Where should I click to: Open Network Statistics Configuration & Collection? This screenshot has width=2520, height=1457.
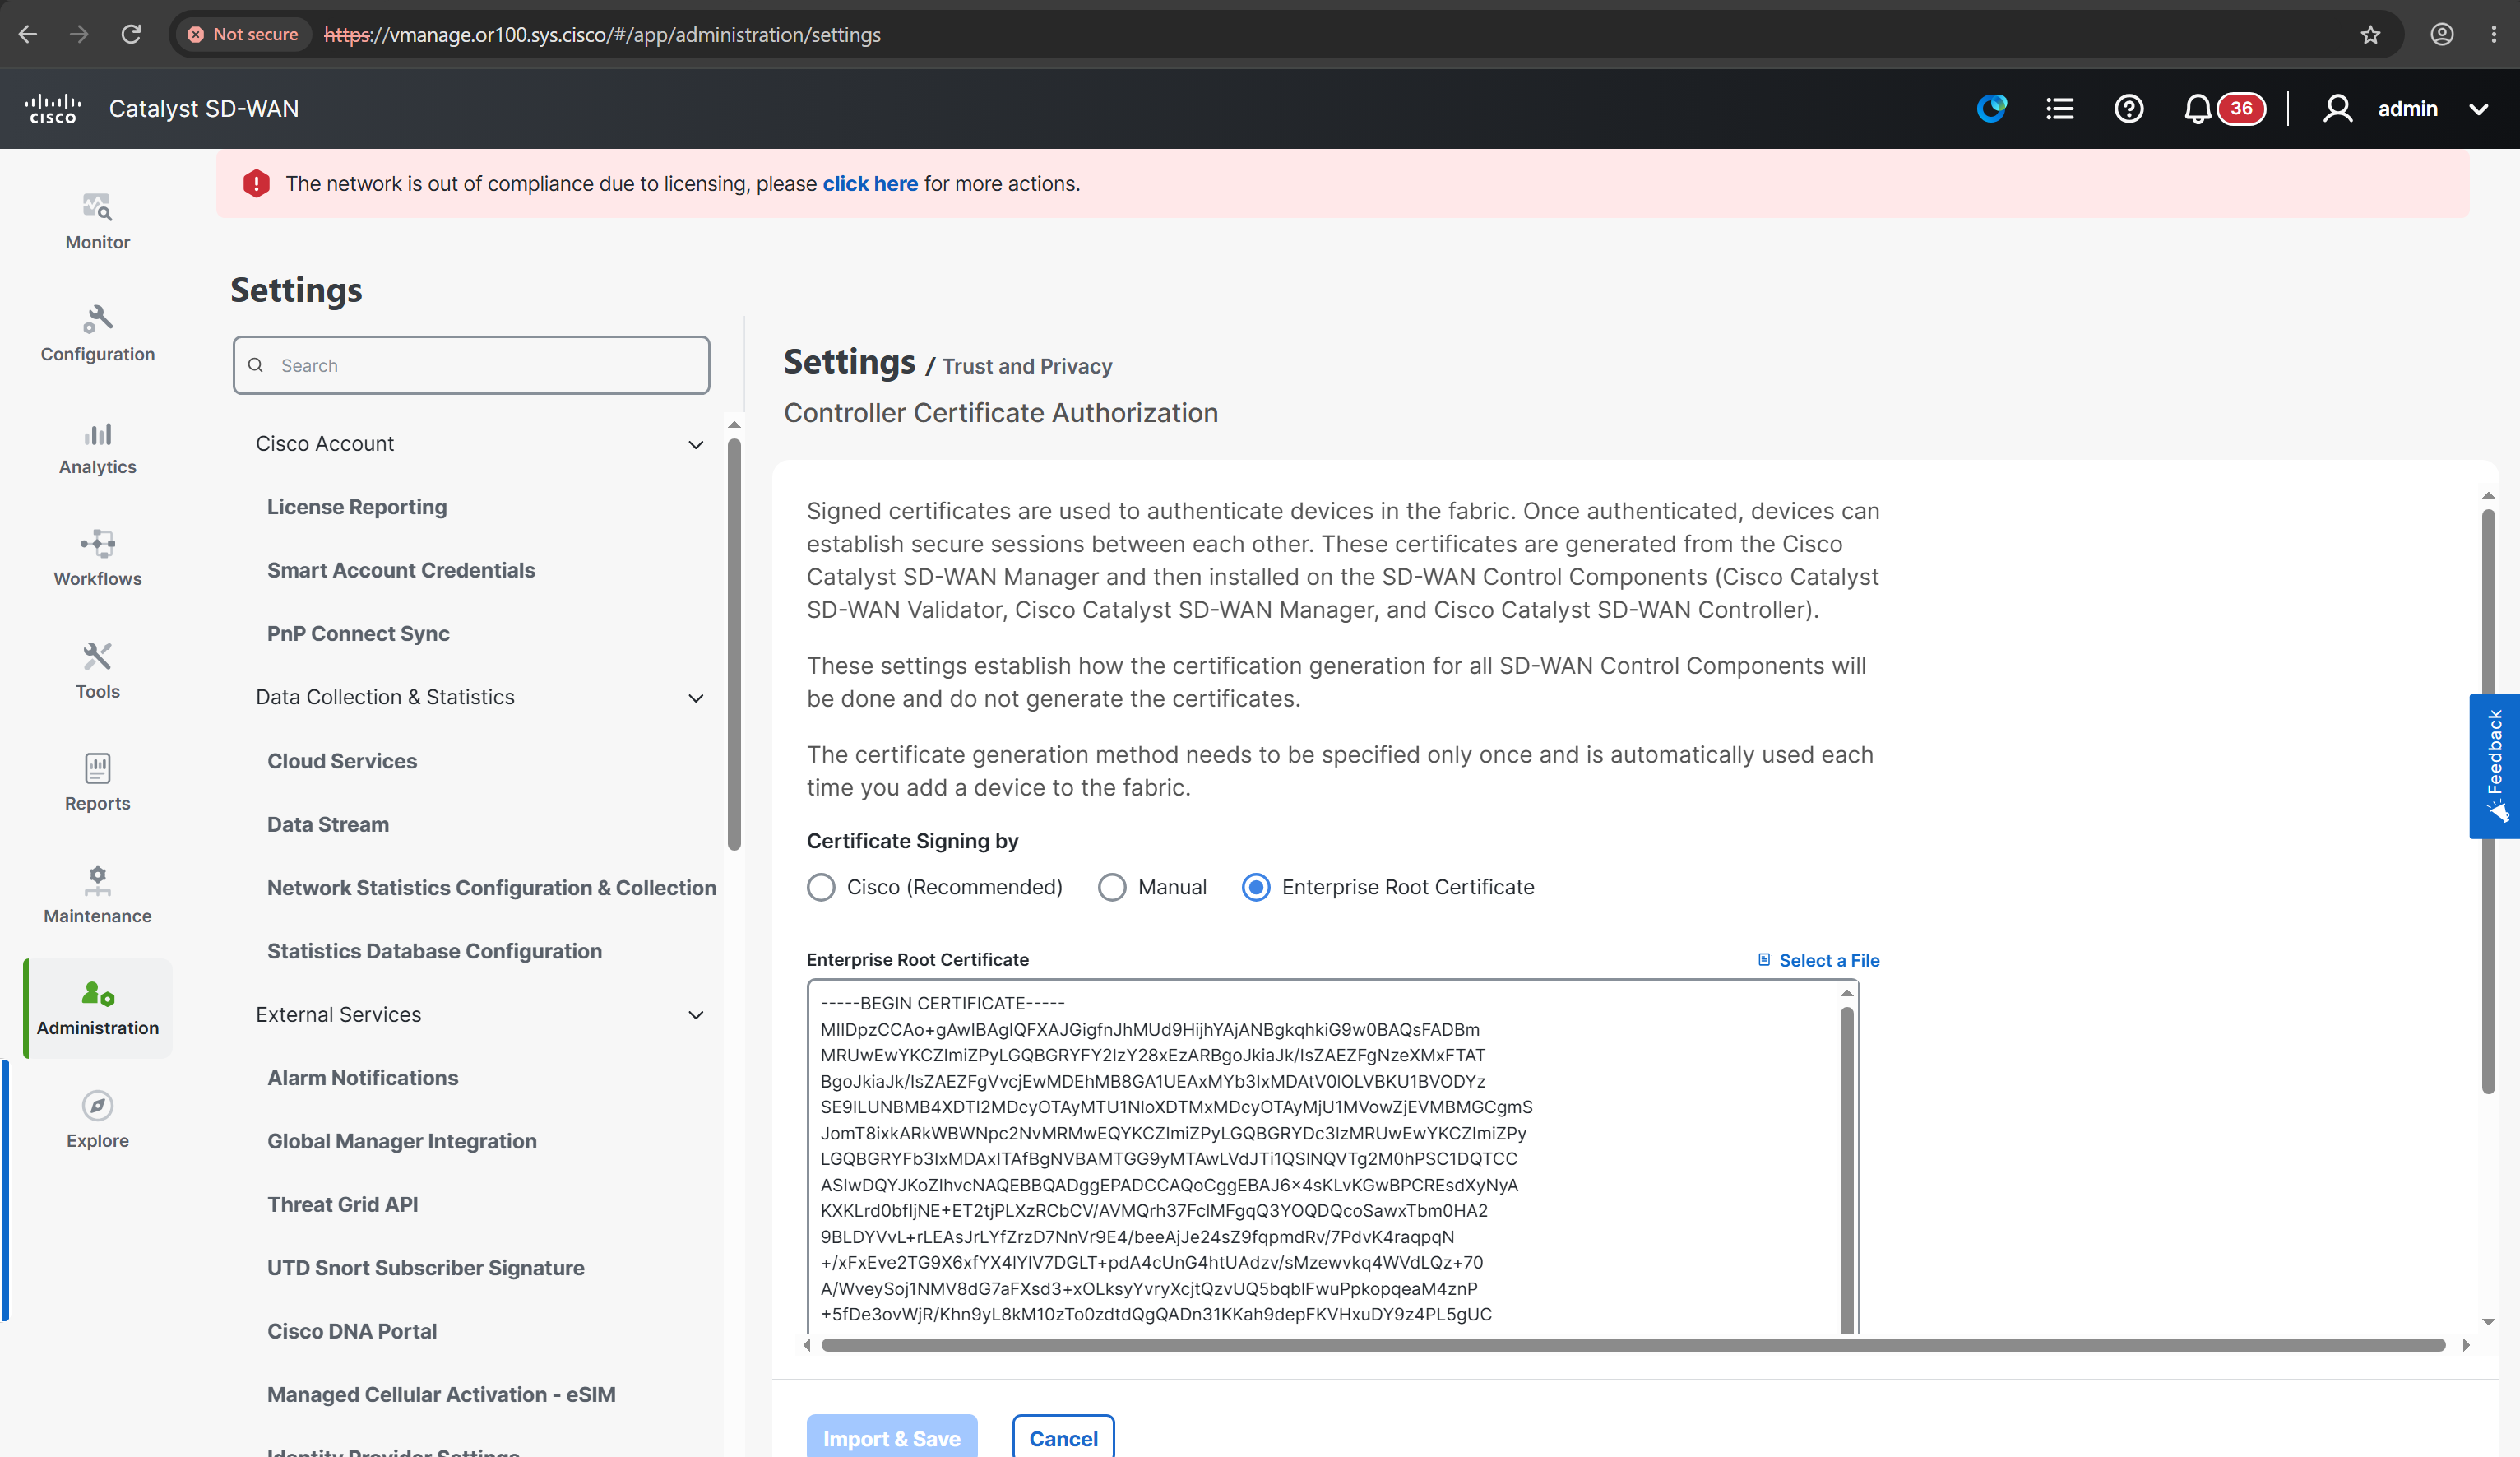point(492,888)
